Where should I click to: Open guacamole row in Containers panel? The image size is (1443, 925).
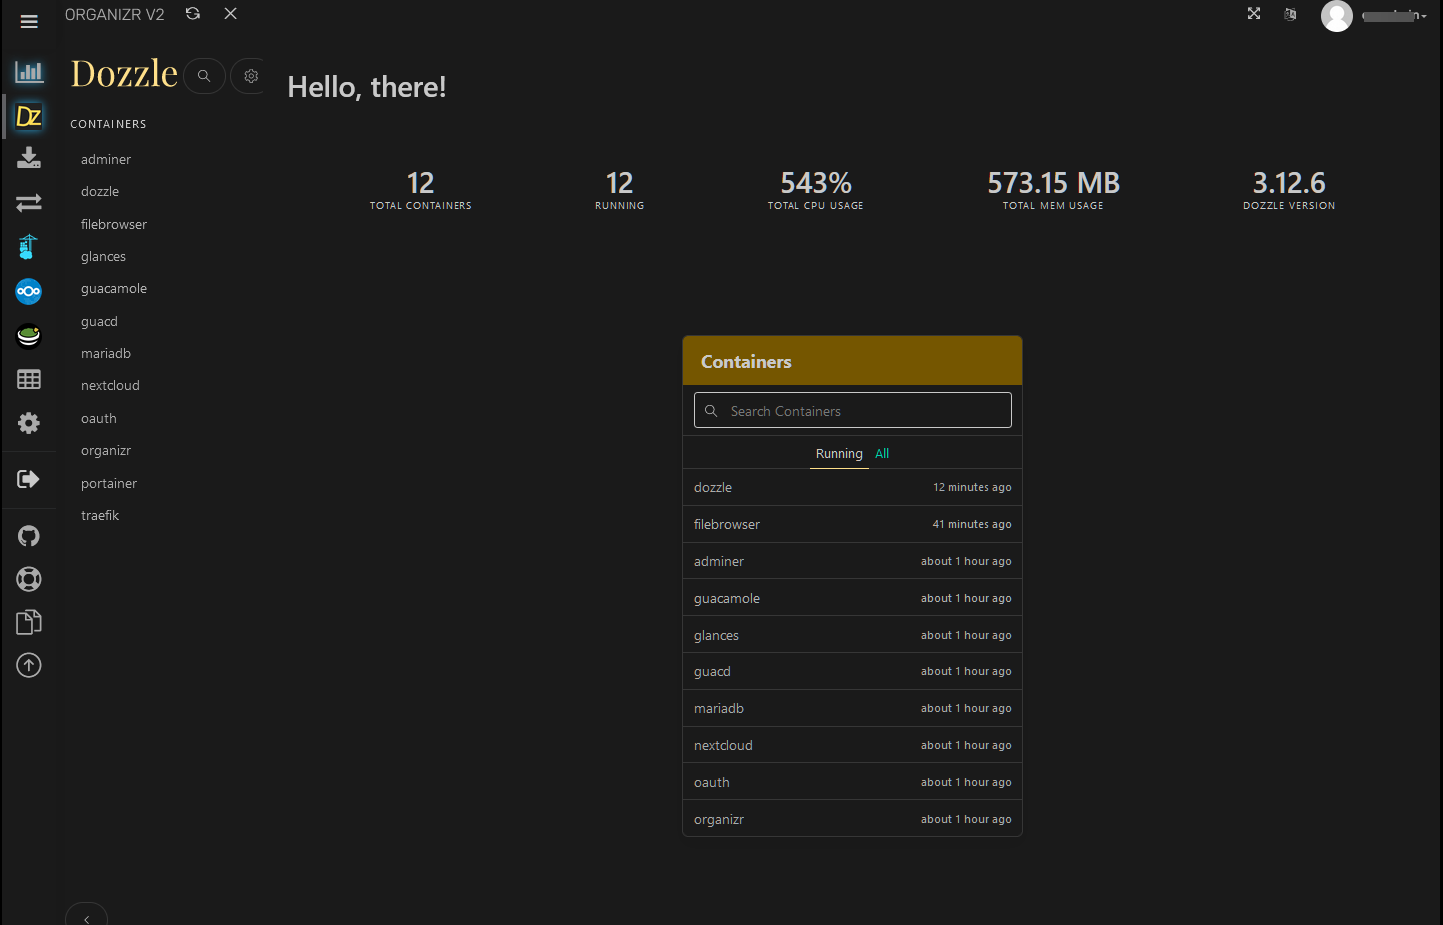(x=852, y=598)
